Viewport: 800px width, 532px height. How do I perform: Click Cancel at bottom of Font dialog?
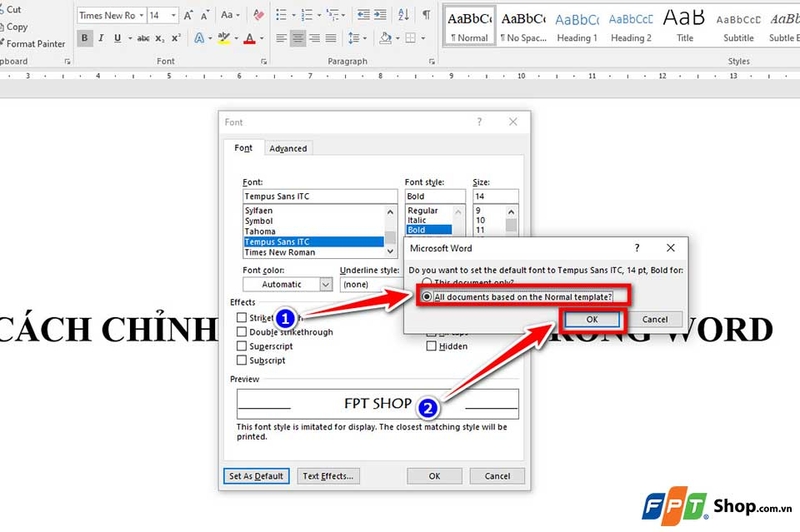497,476
